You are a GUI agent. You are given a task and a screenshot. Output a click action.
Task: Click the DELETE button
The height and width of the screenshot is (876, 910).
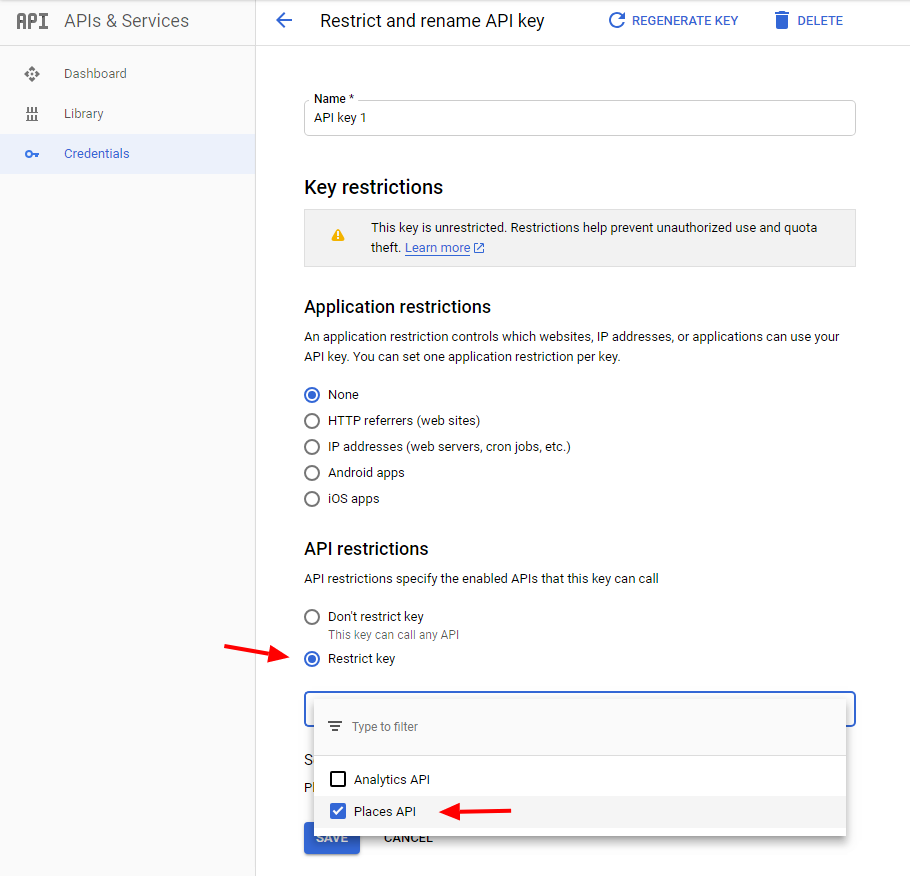click(x=808, y=20)
